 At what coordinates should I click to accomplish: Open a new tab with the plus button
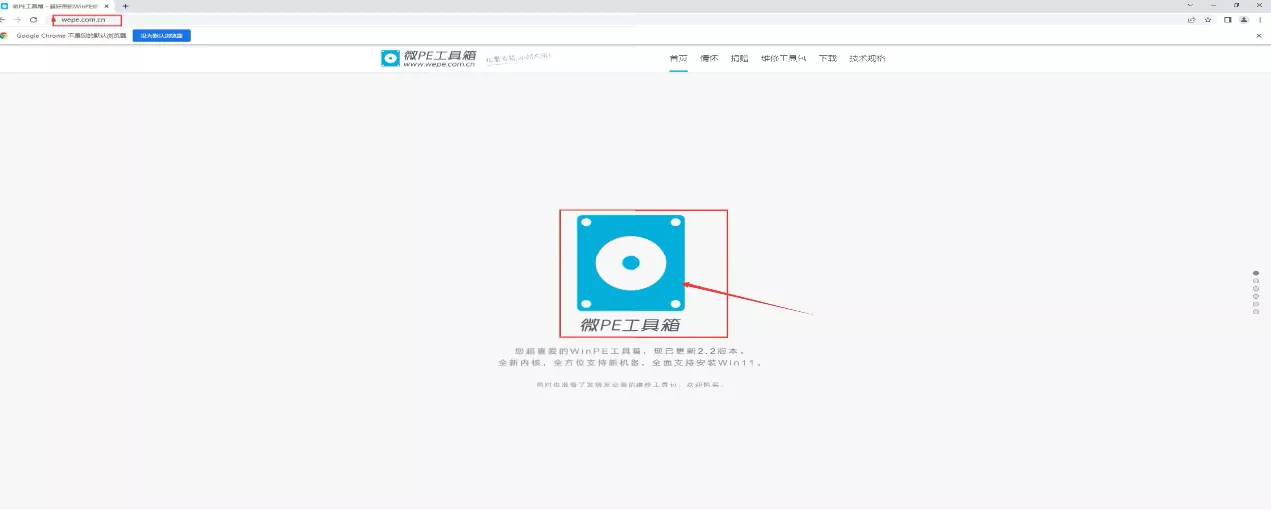click(125, 6)
